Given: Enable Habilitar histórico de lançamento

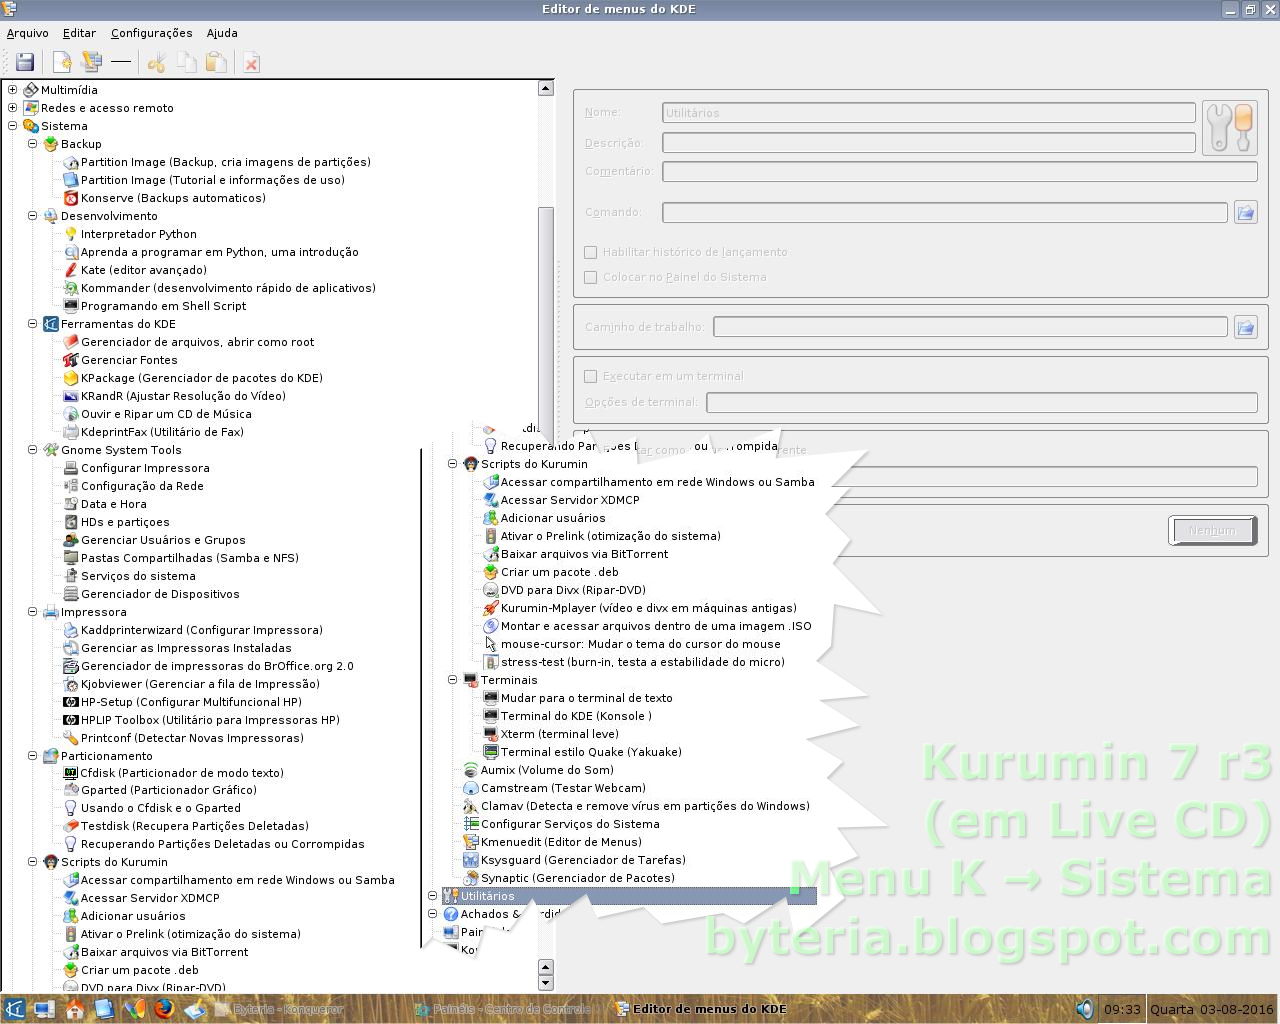Looking at the screenshot, I should pos(590,252).
